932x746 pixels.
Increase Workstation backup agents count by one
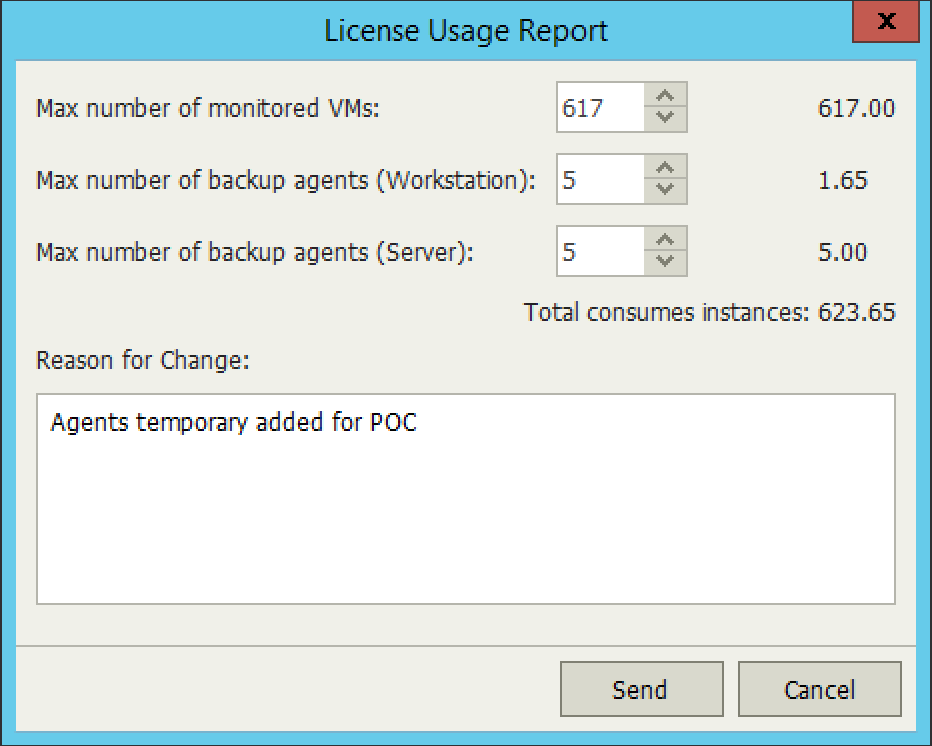(665, 168)
